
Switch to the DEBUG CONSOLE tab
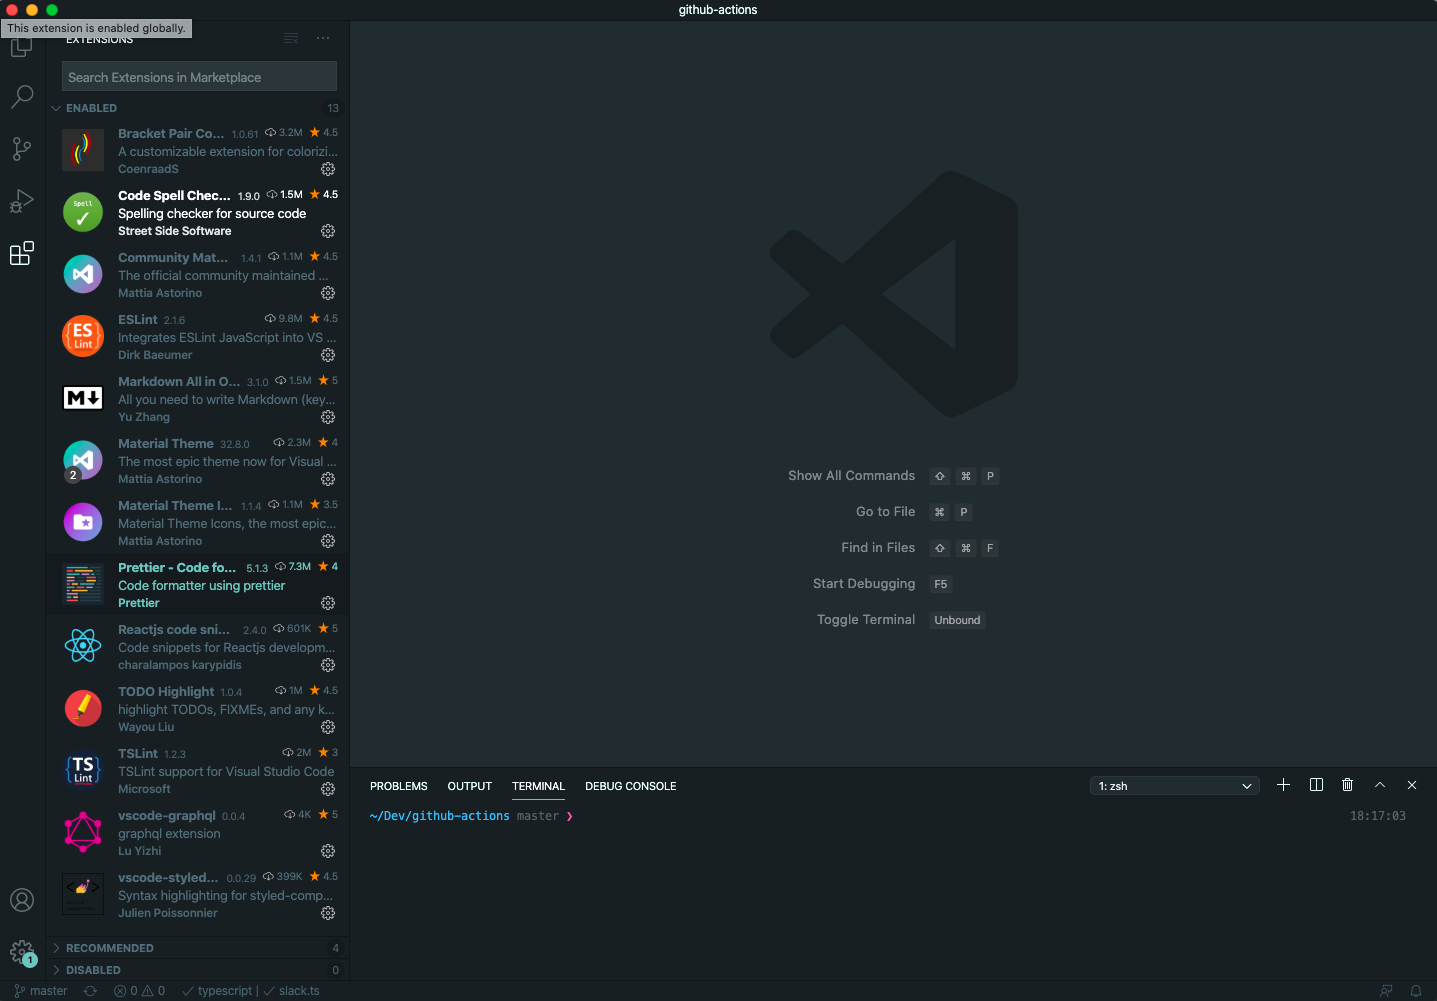pos(631,786)
